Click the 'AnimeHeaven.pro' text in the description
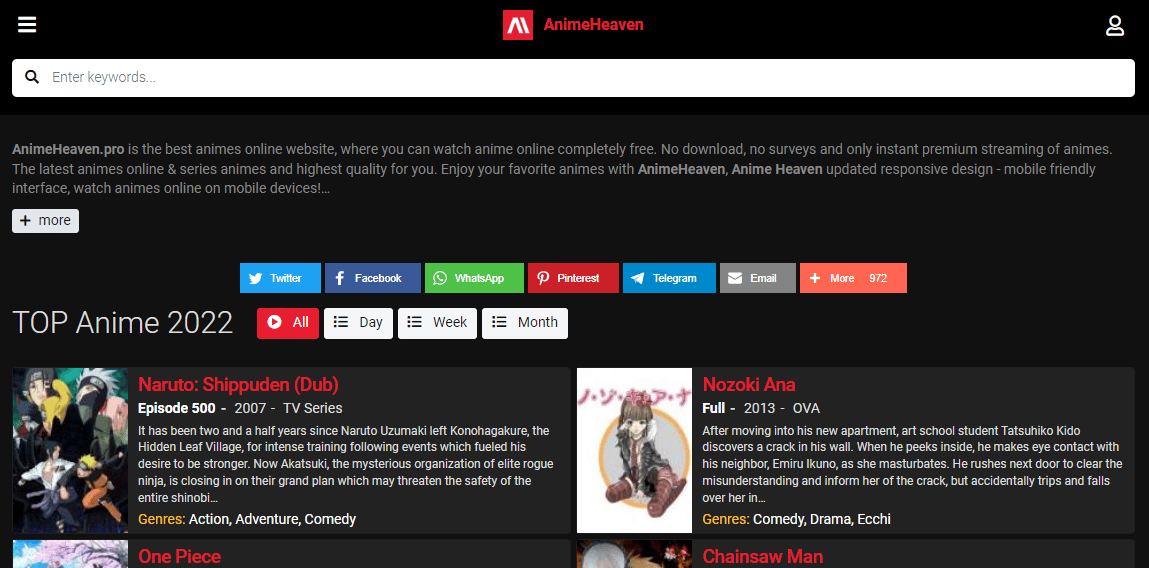The width and height of the screenshot is (1149, 568). pyautogui.click(x=68, y=150)
